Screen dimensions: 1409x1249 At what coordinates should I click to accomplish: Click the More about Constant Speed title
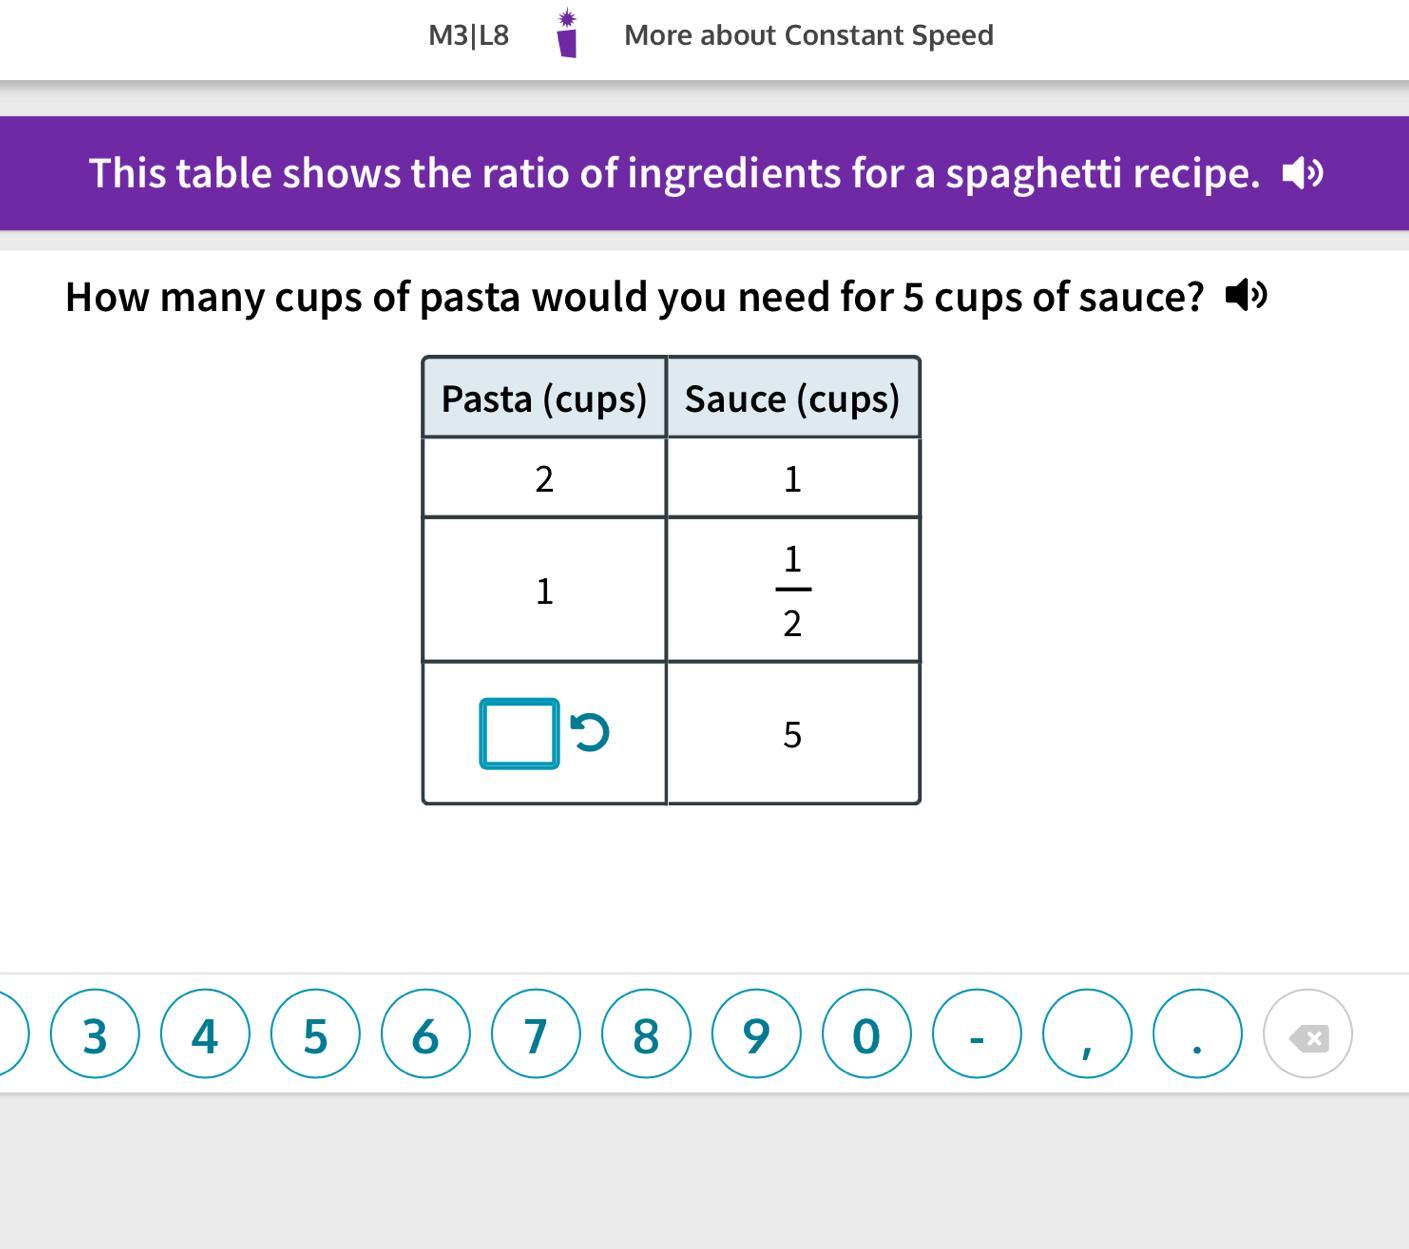click(808, 35)
